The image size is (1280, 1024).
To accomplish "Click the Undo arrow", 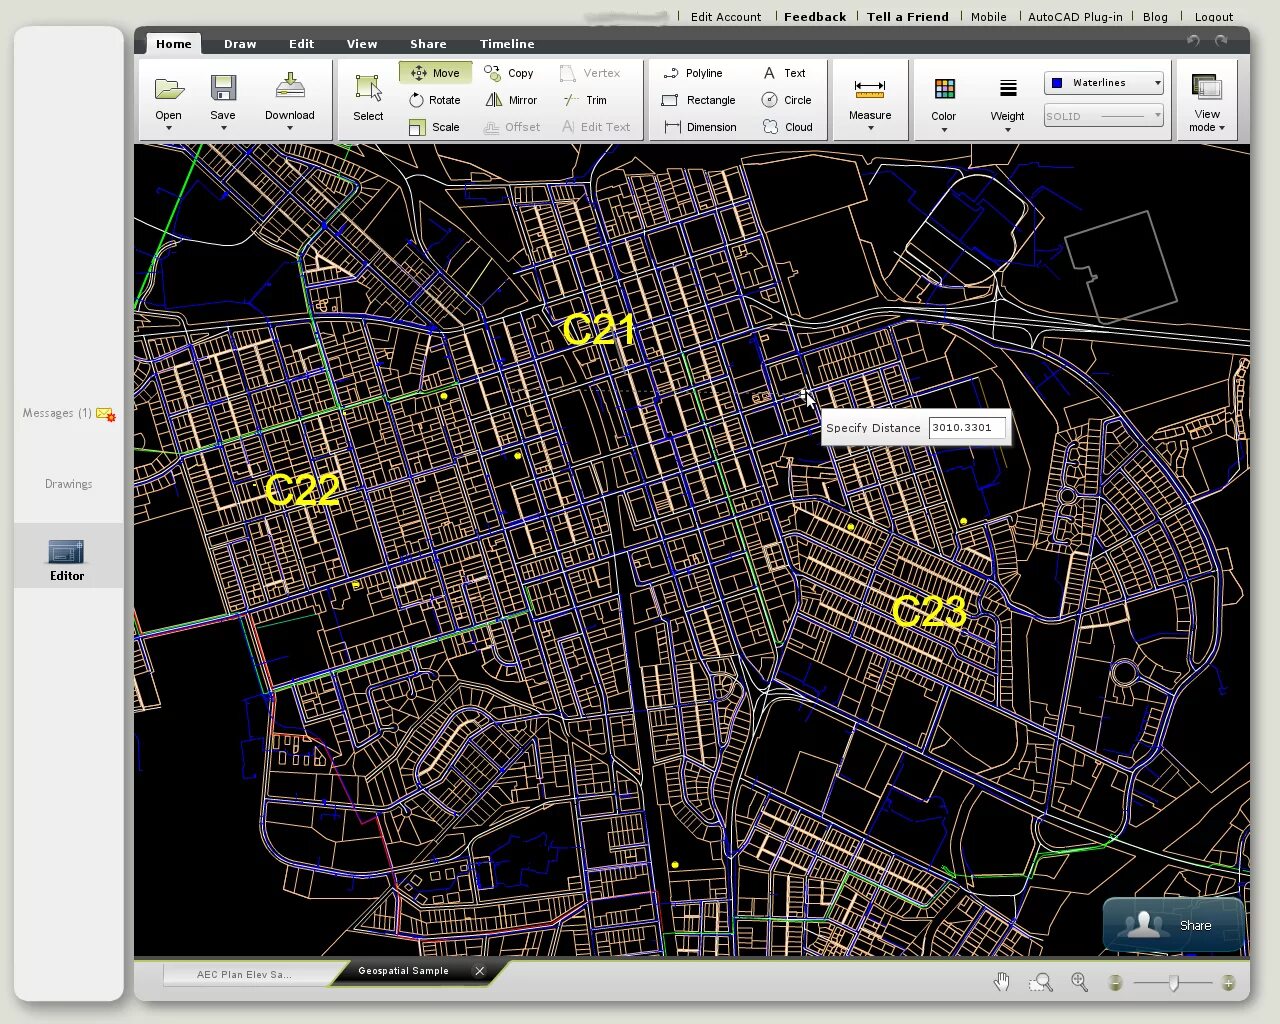I will point(1193,41).
